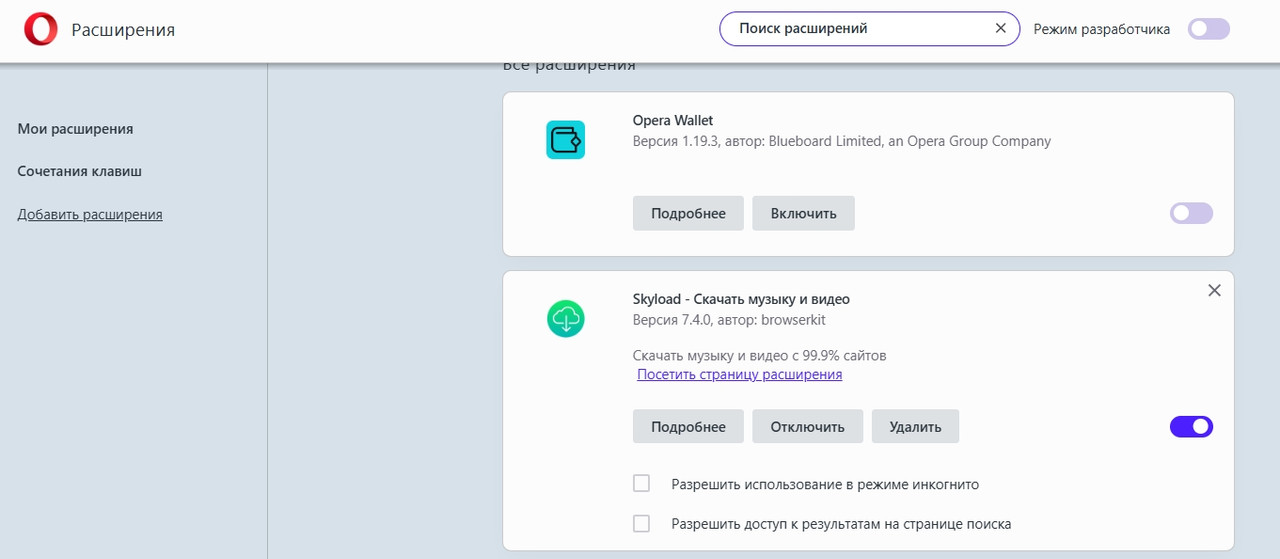Click Отключить for Skyload

(807, 426)
